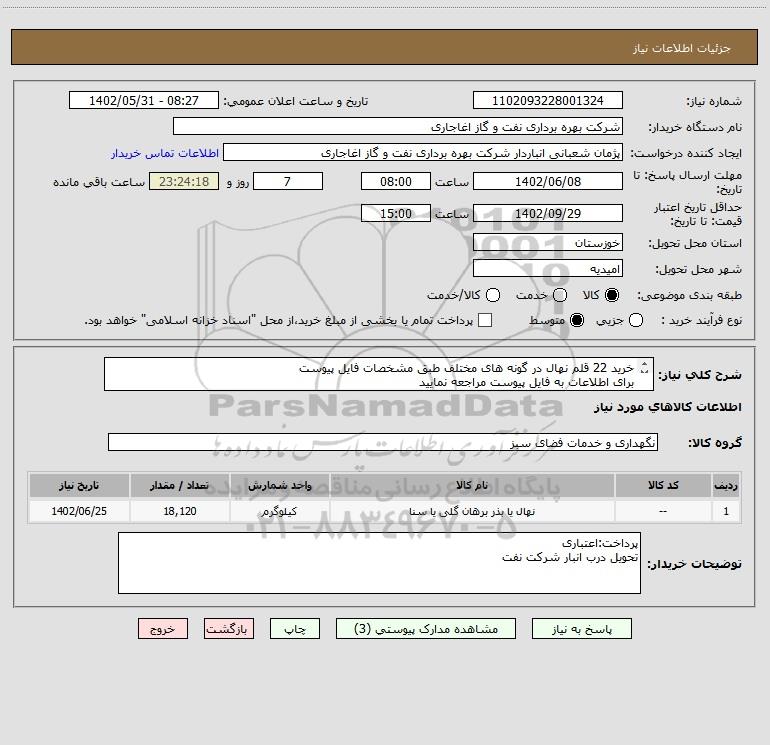Image resolution: width=770 pixels, height=745 pixels.
Task: Click the row number cell 1
Action: pos(726,511)
